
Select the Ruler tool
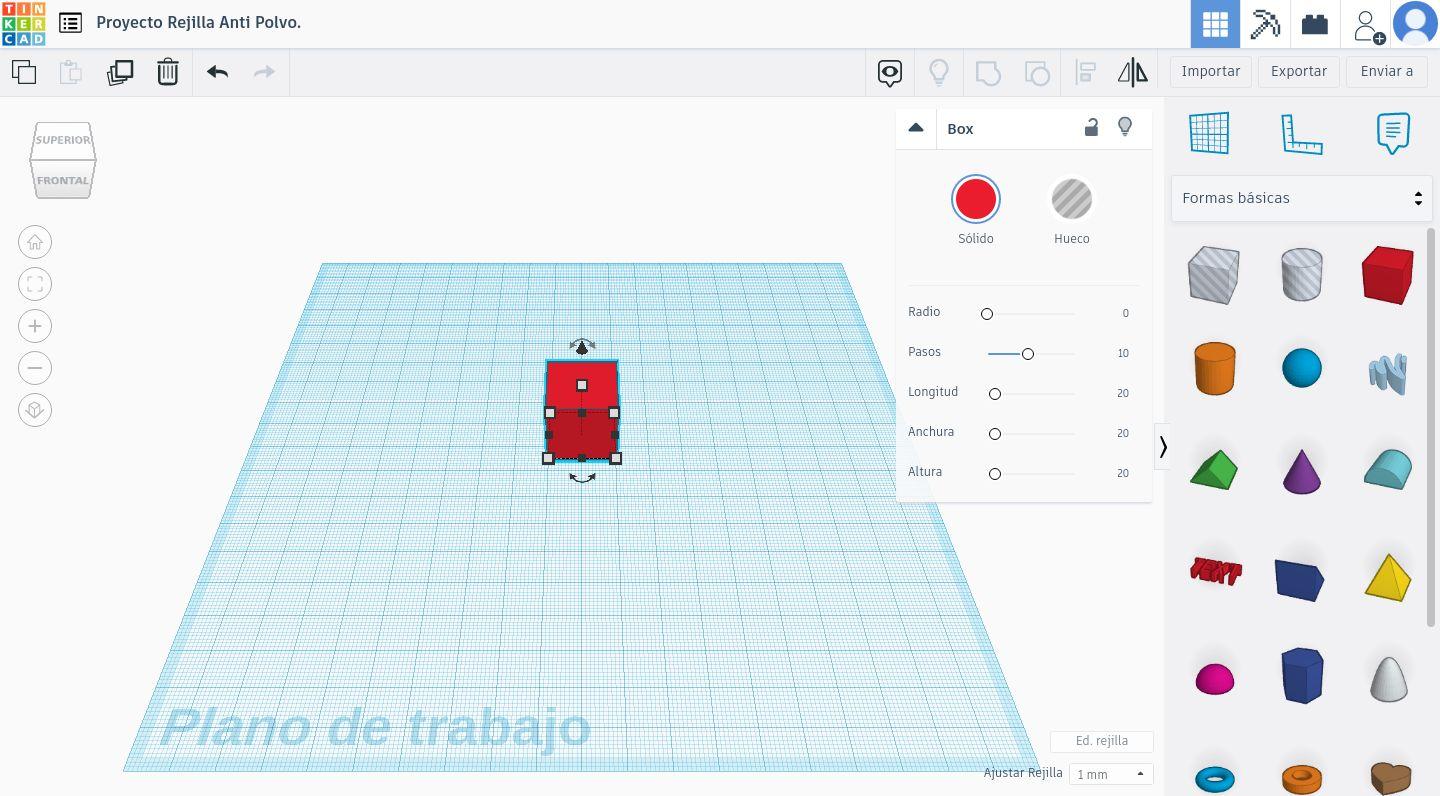(1302, 134)
